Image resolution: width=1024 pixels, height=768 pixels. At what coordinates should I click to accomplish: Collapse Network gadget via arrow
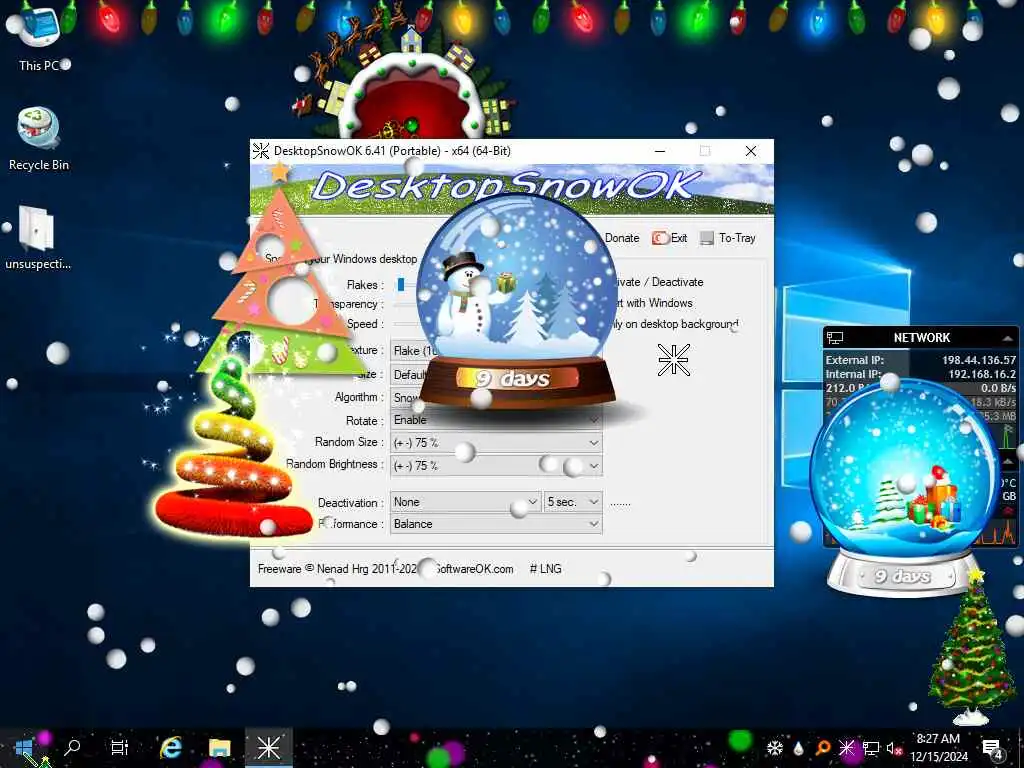[1008, 338]
